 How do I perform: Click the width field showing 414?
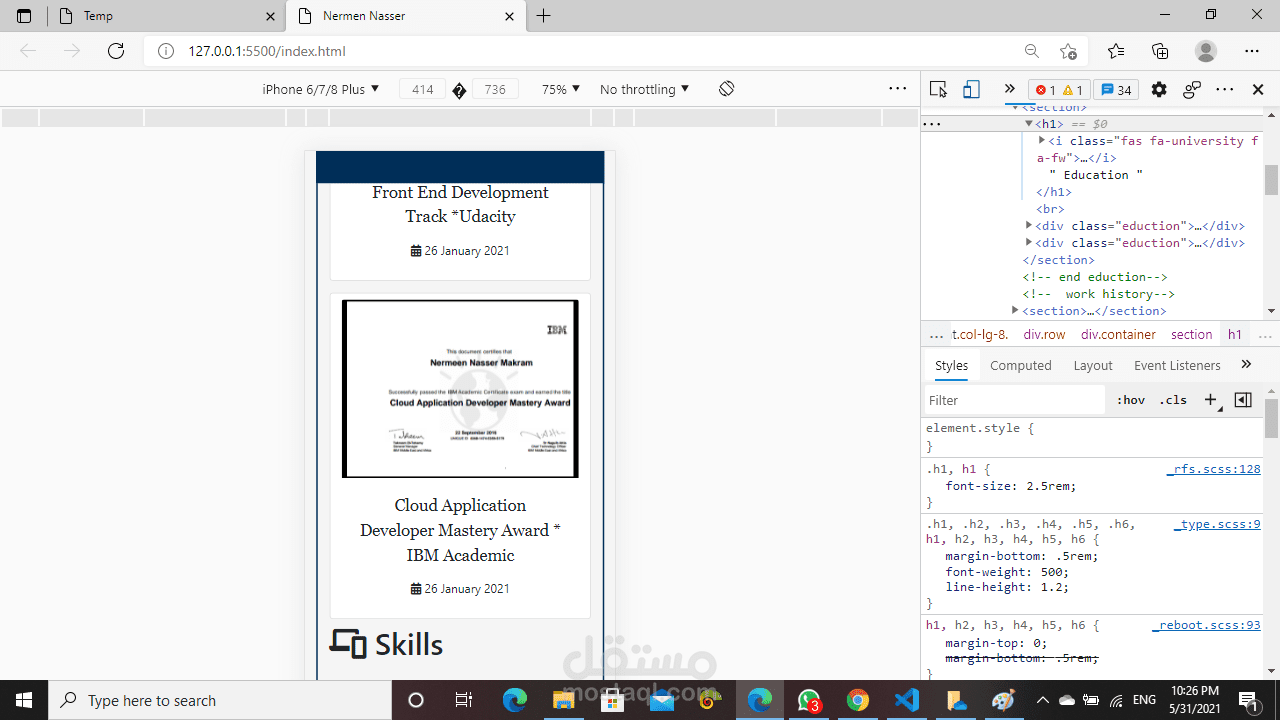point(422,89)
